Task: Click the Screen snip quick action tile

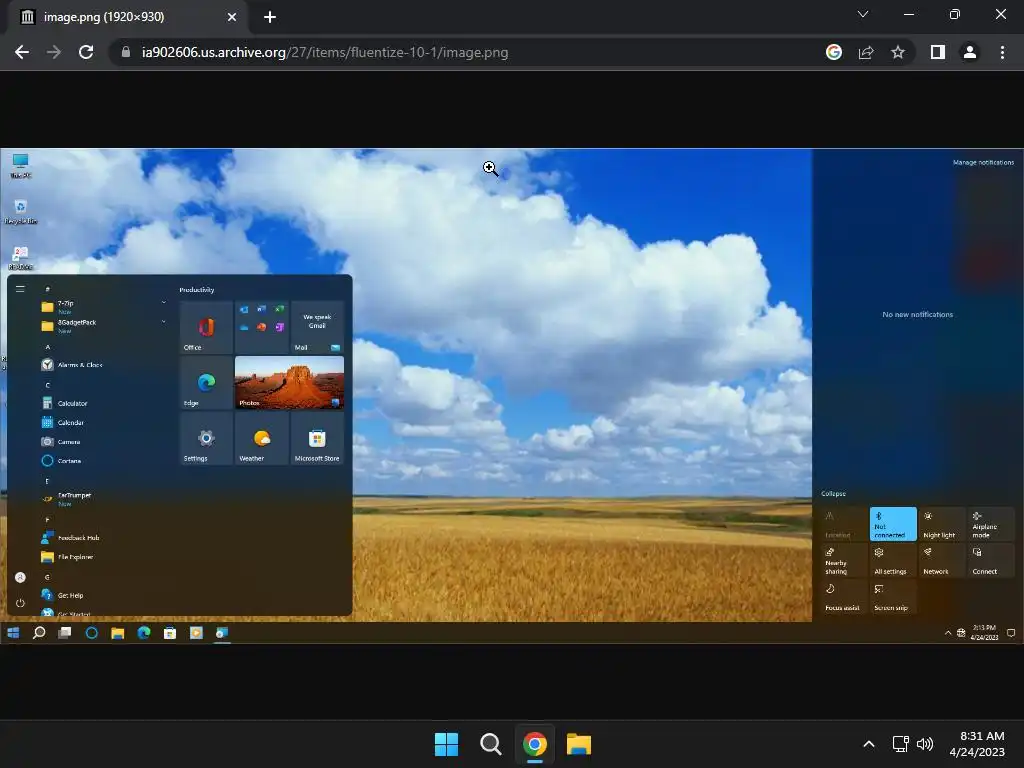Action: (893, 596)
